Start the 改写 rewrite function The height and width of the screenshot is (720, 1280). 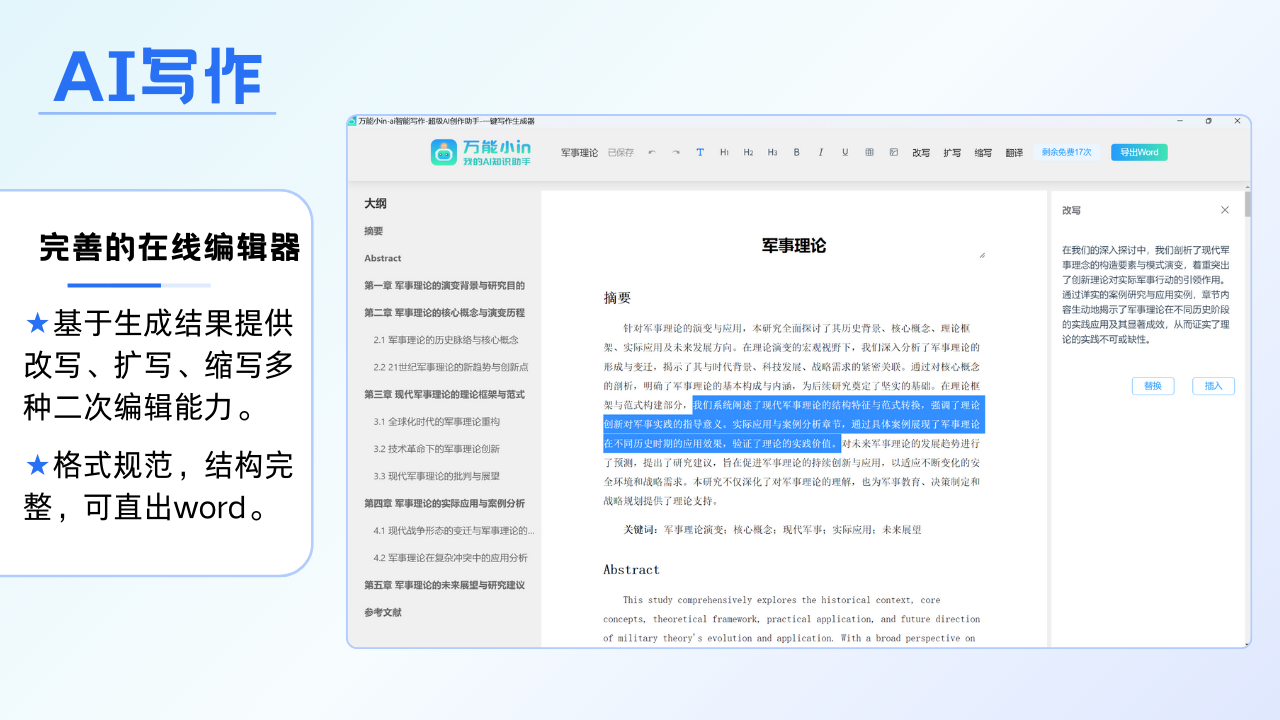tap(921, 152)
